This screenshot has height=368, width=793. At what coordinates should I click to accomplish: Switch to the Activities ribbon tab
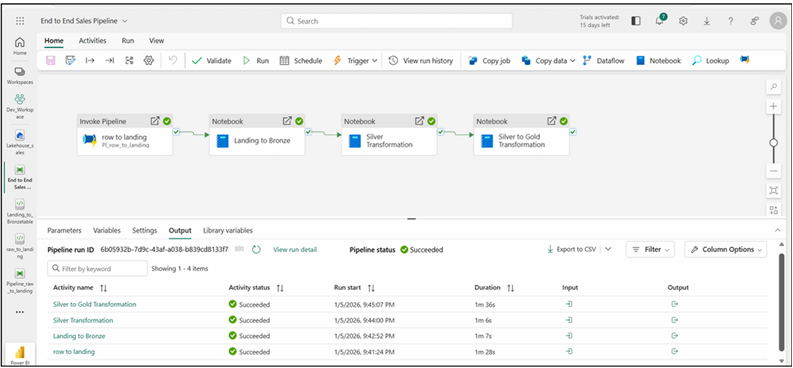pyautogui.click(x=93, y=40)
